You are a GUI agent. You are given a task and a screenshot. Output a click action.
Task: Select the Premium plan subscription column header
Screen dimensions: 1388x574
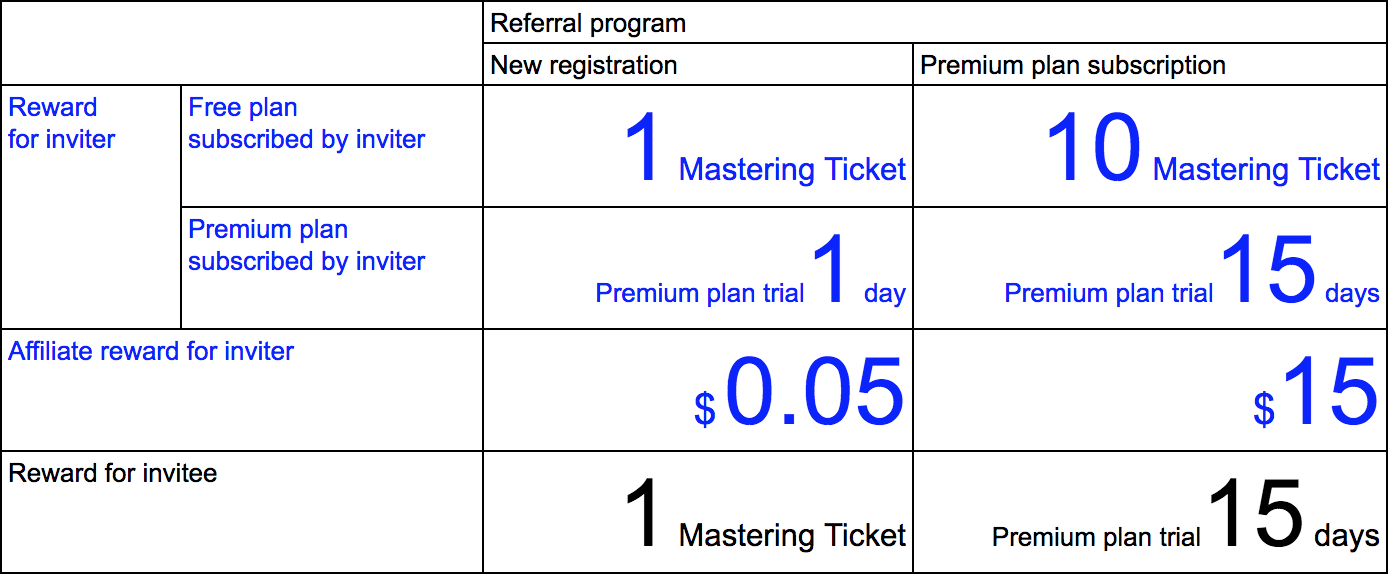(1150, 65)
